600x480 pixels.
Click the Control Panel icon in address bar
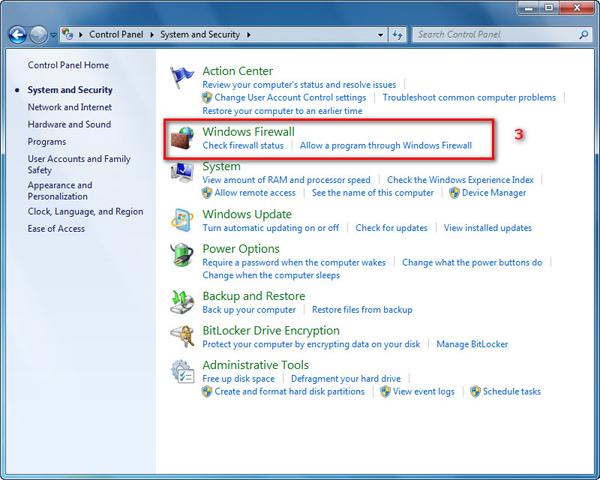pyautogui.click(x=68, y=34)
